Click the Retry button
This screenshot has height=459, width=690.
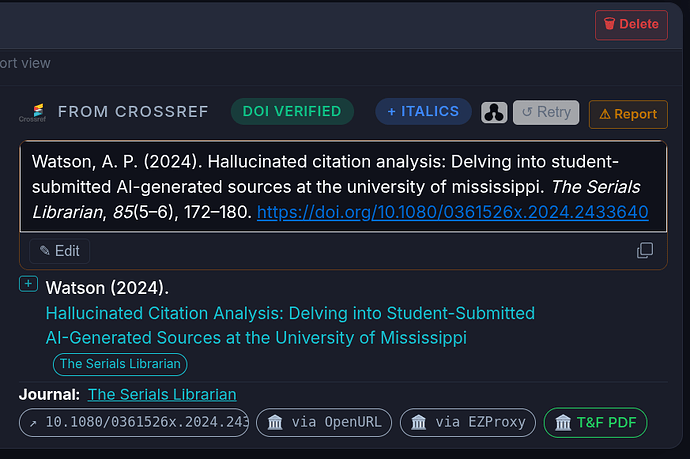(x=546, y=112)
